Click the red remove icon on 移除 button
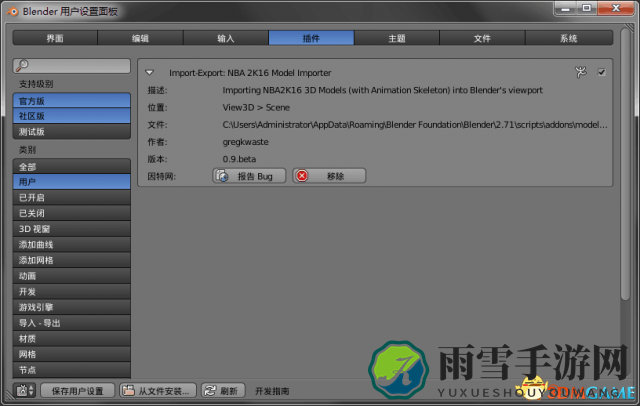This screenshot has width=640, height=406. pyautogui.click(x=302, y=176)
